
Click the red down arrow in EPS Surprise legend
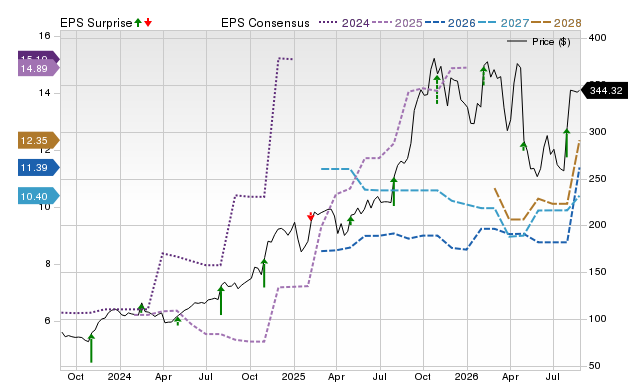coord(148,22)
